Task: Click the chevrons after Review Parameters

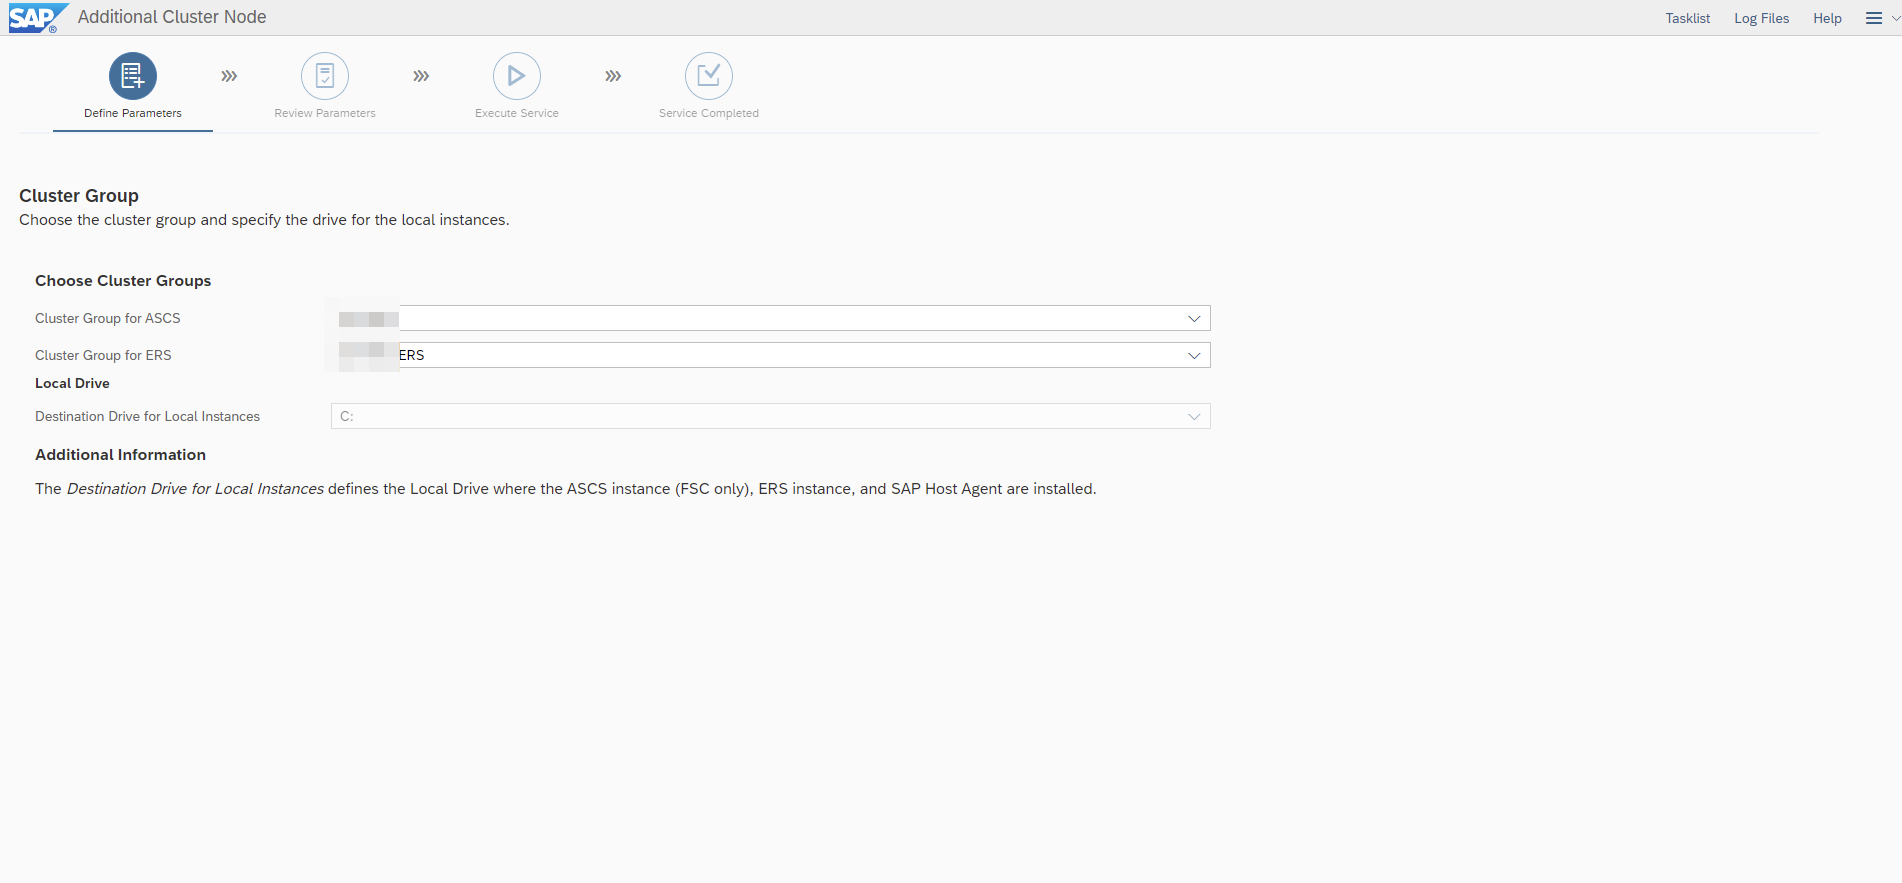Action: pyautogui.click(x=421, y=76)
